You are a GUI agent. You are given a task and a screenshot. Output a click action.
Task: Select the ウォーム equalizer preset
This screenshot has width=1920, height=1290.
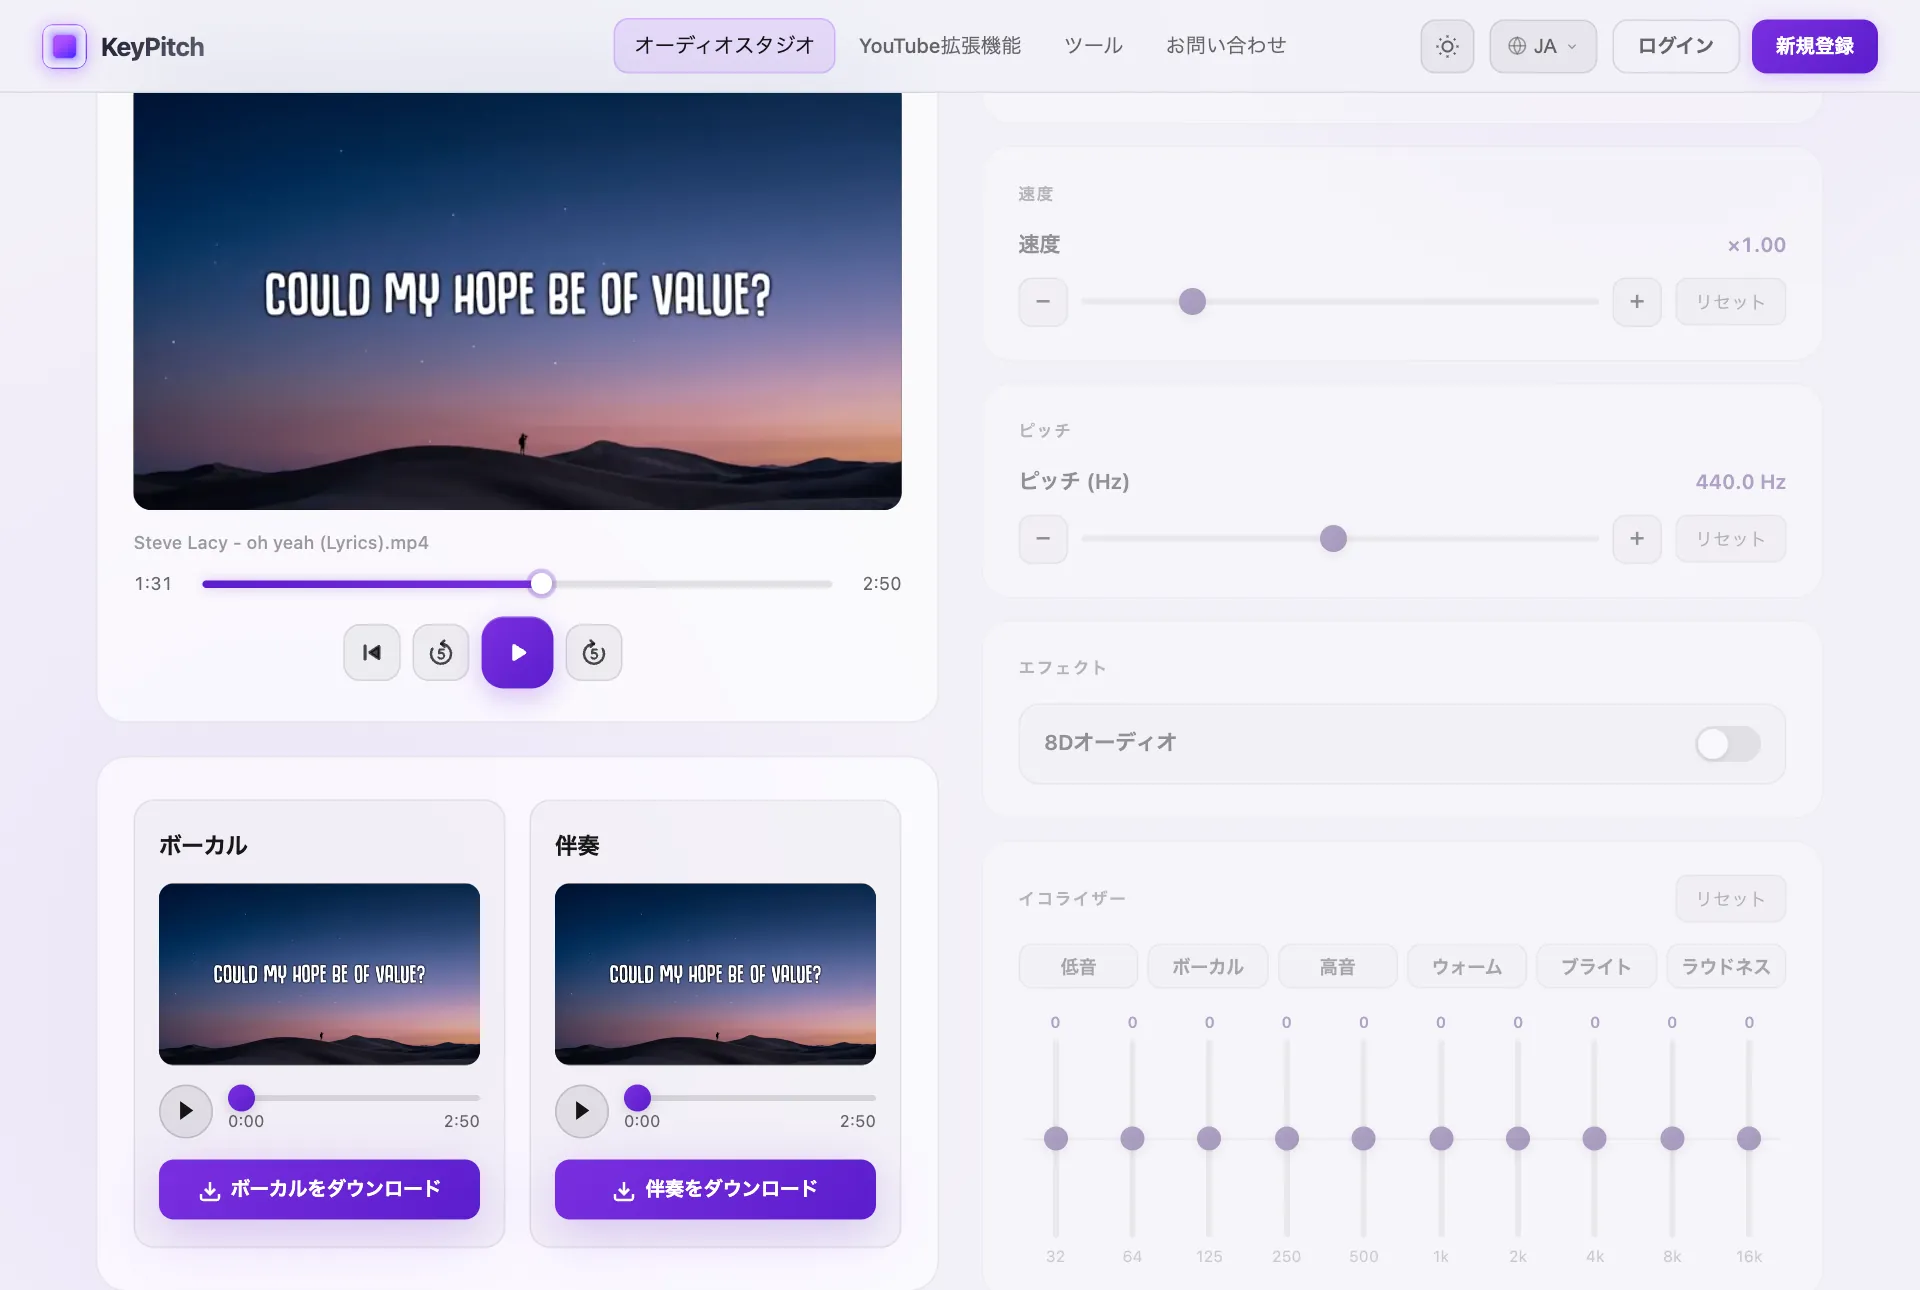click(x=1467, y=967)
